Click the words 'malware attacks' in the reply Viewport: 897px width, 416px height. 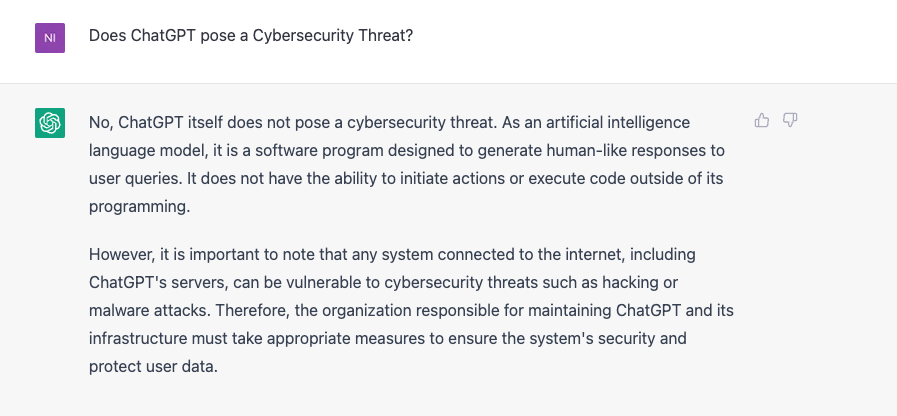click(x=149, y=311)
